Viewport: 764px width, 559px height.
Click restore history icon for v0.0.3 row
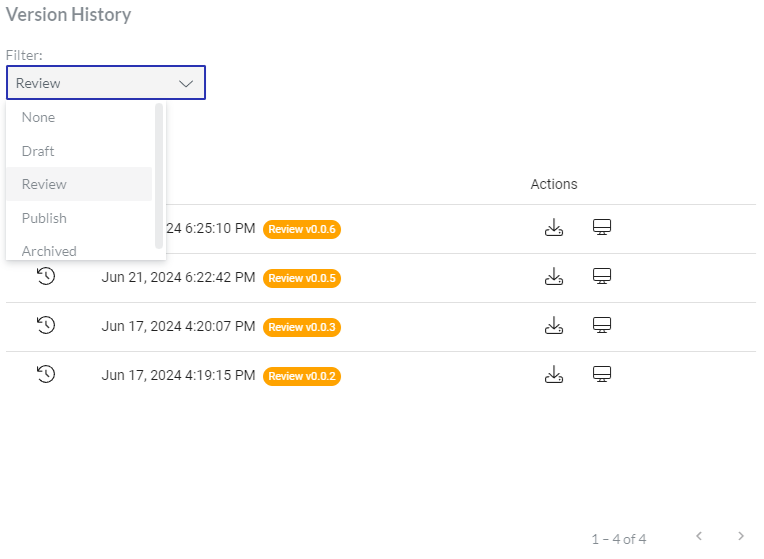(46, 325)
